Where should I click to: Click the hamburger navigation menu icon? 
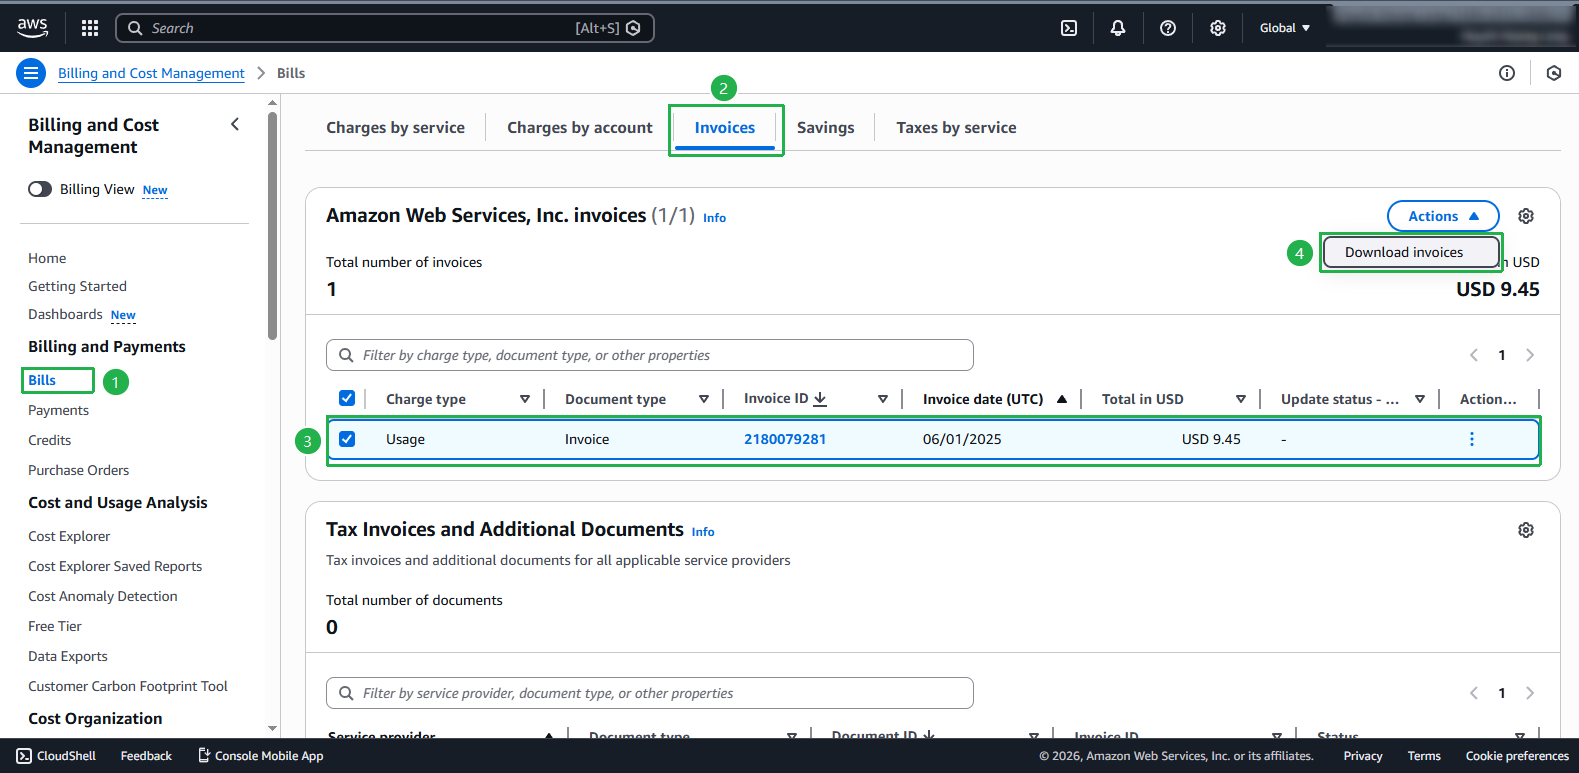[x=31, y=73]
